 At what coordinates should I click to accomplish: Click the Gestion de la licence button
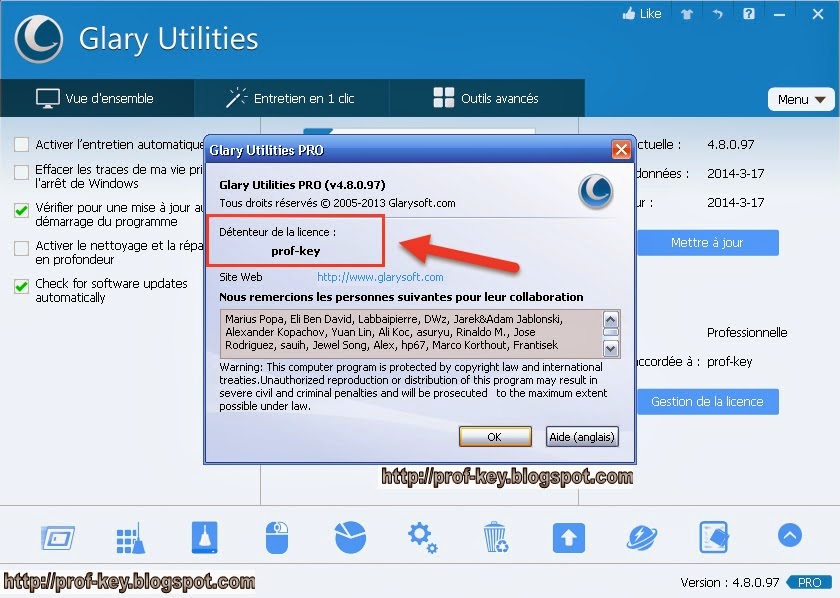coord(707,401)
